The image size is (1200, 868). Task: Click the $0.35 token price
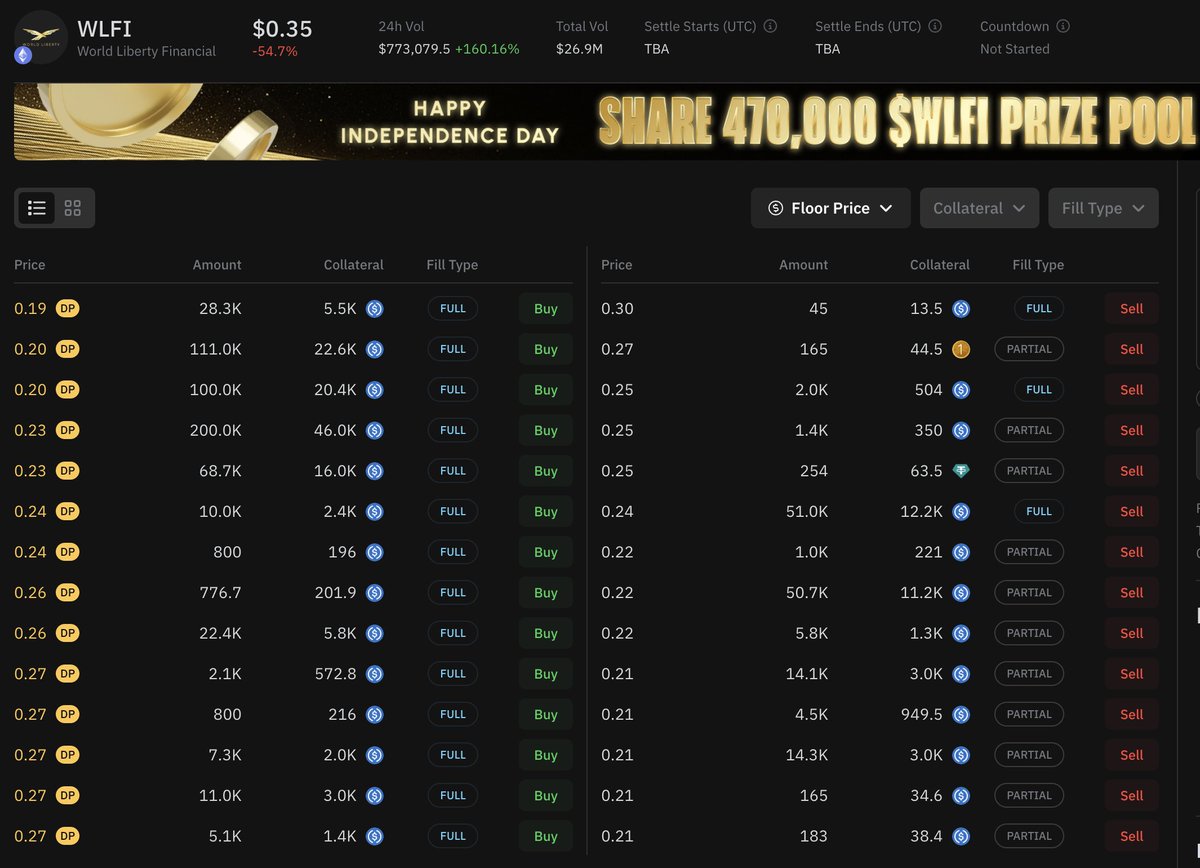click(282, 28)
